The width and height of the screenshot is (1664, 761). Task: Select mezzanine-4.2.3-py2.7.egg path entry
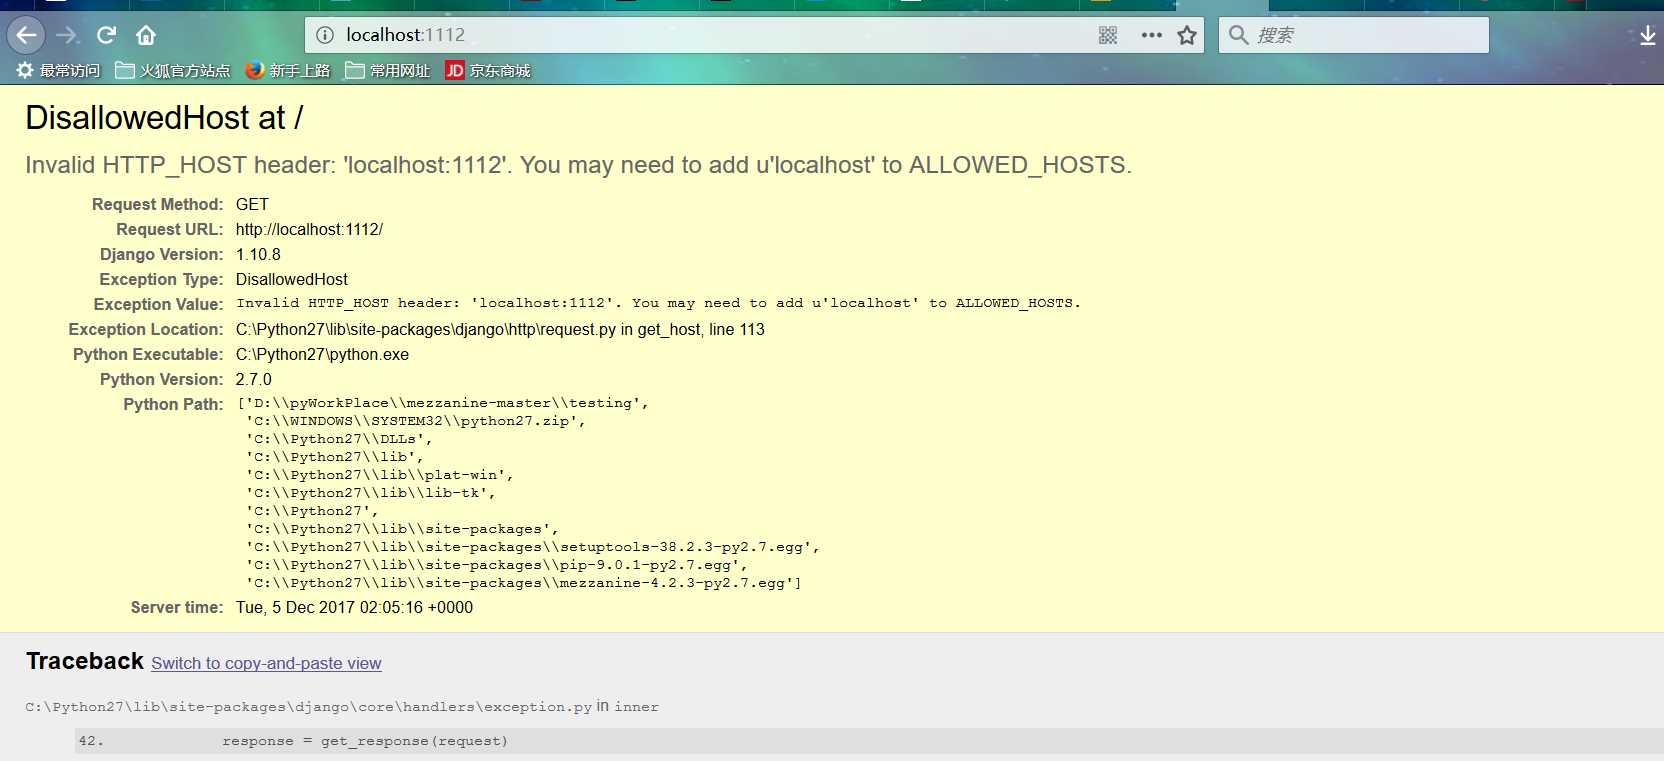coord(524,583)
